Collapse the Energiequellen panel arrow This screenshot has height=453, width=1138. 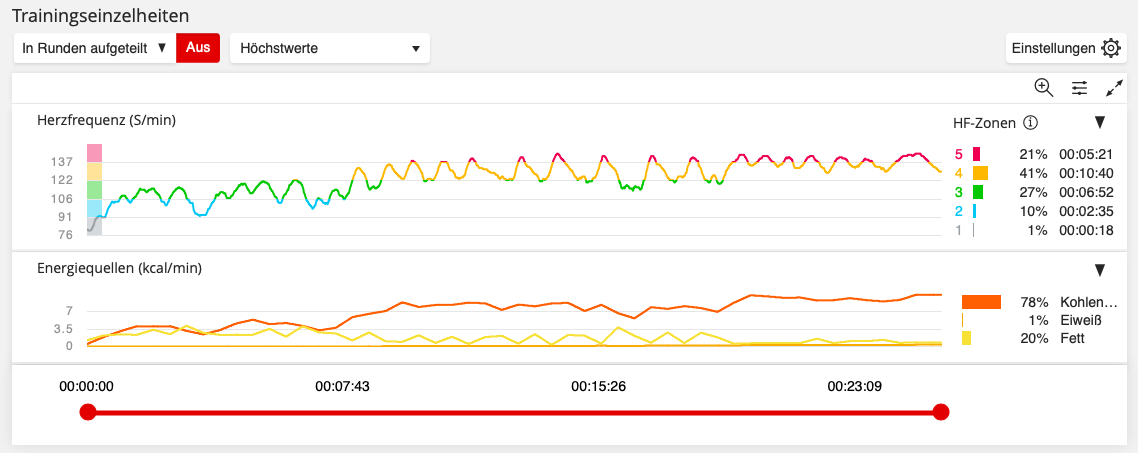point(1100,269)
